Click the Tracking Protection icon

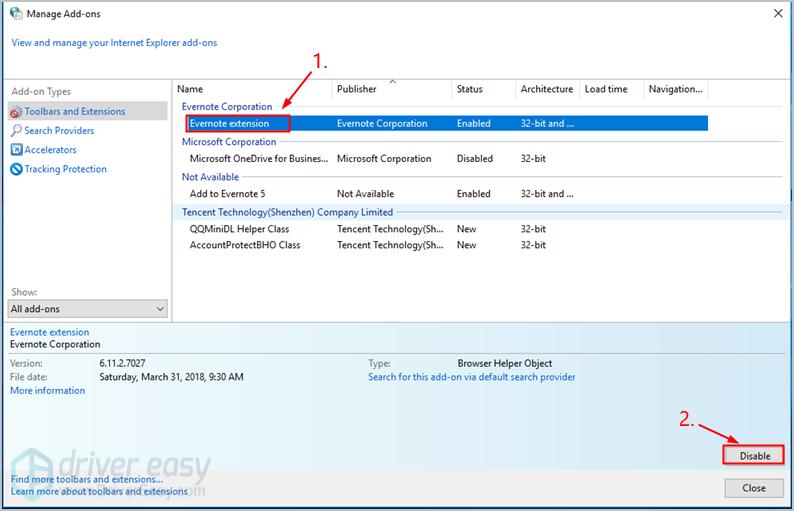coord(16,169)
